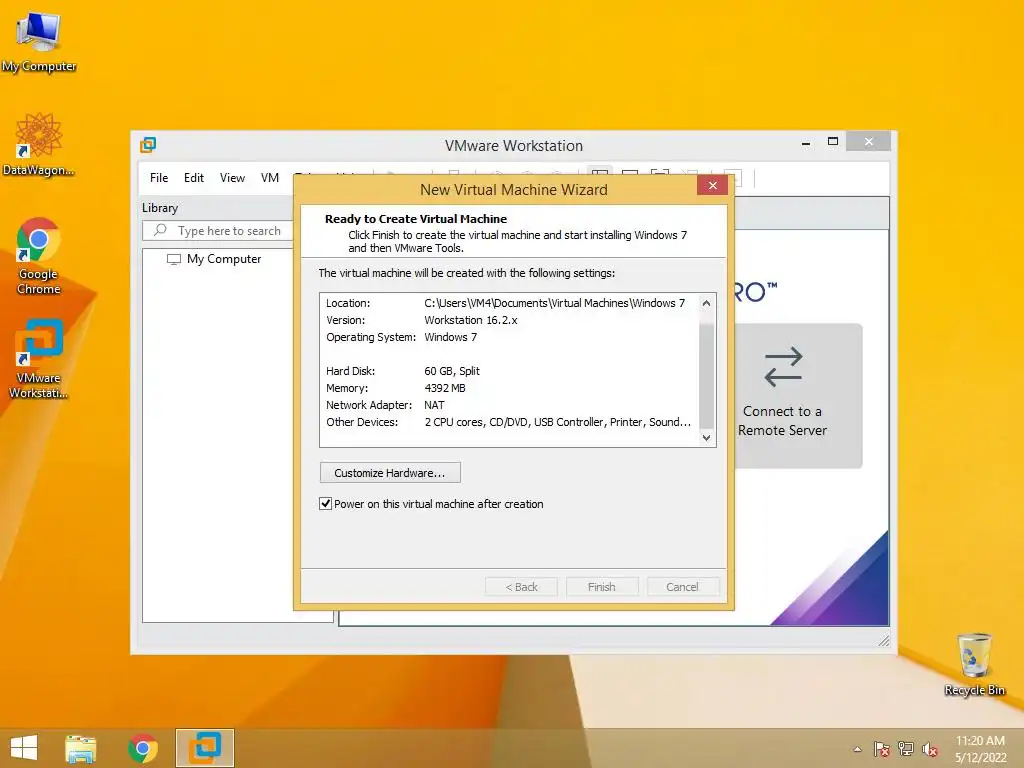The height and width of the screenshot is (768, 1024).
Task: Click the Back button in the wizard
Action: 521,586
